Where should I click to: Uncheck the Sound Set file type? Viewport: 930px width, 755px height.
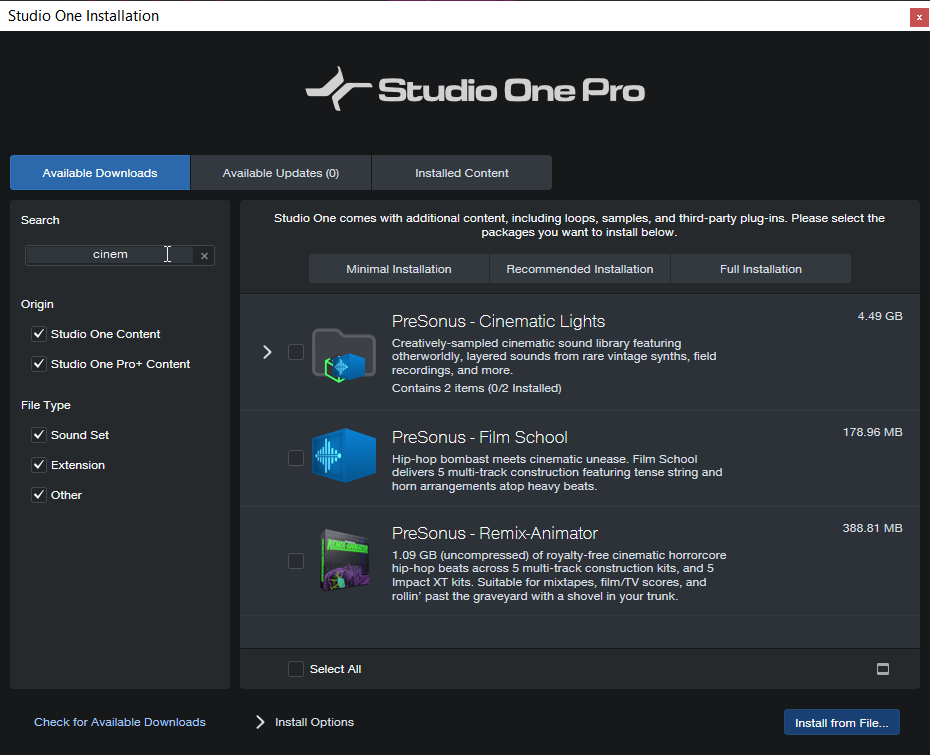(x=39, y=435)
